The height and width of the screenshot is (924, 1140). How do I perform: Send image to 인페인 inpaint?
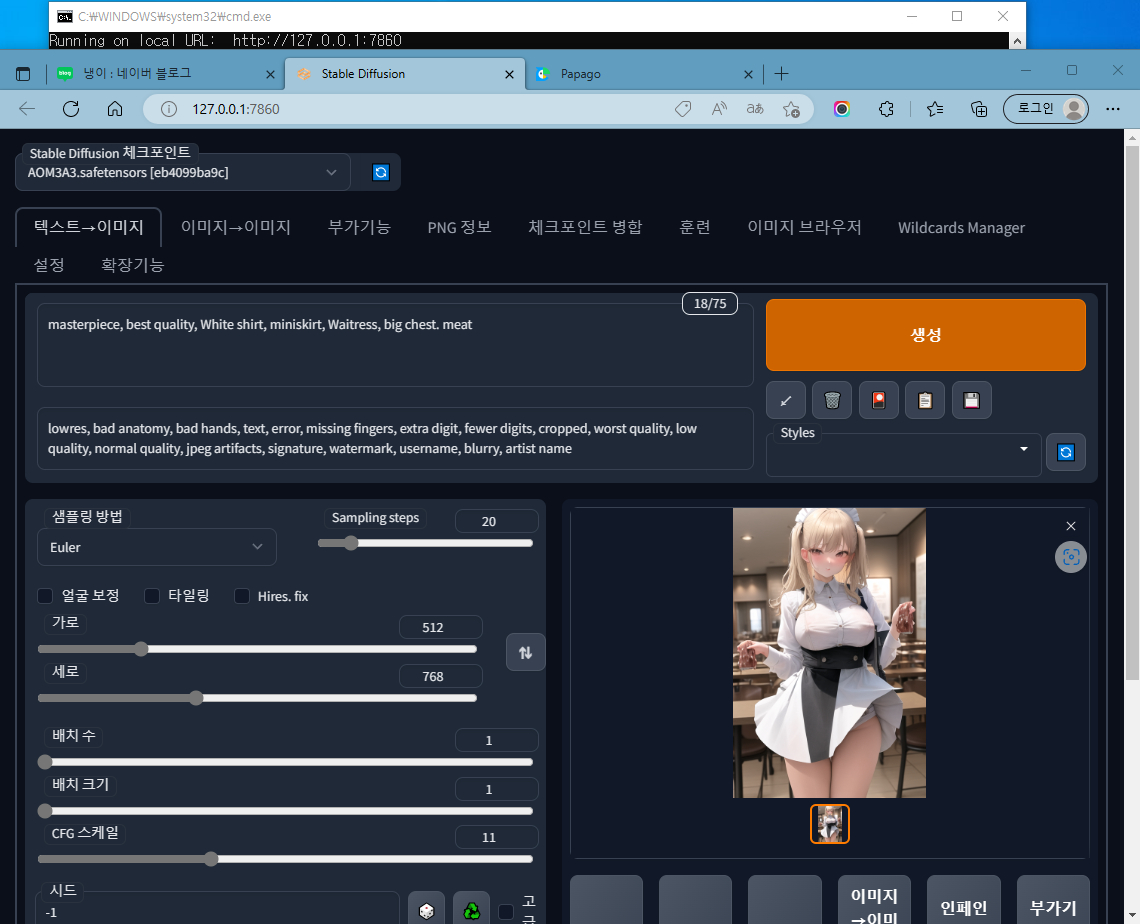pyautogui.click(x=963, y=901)
